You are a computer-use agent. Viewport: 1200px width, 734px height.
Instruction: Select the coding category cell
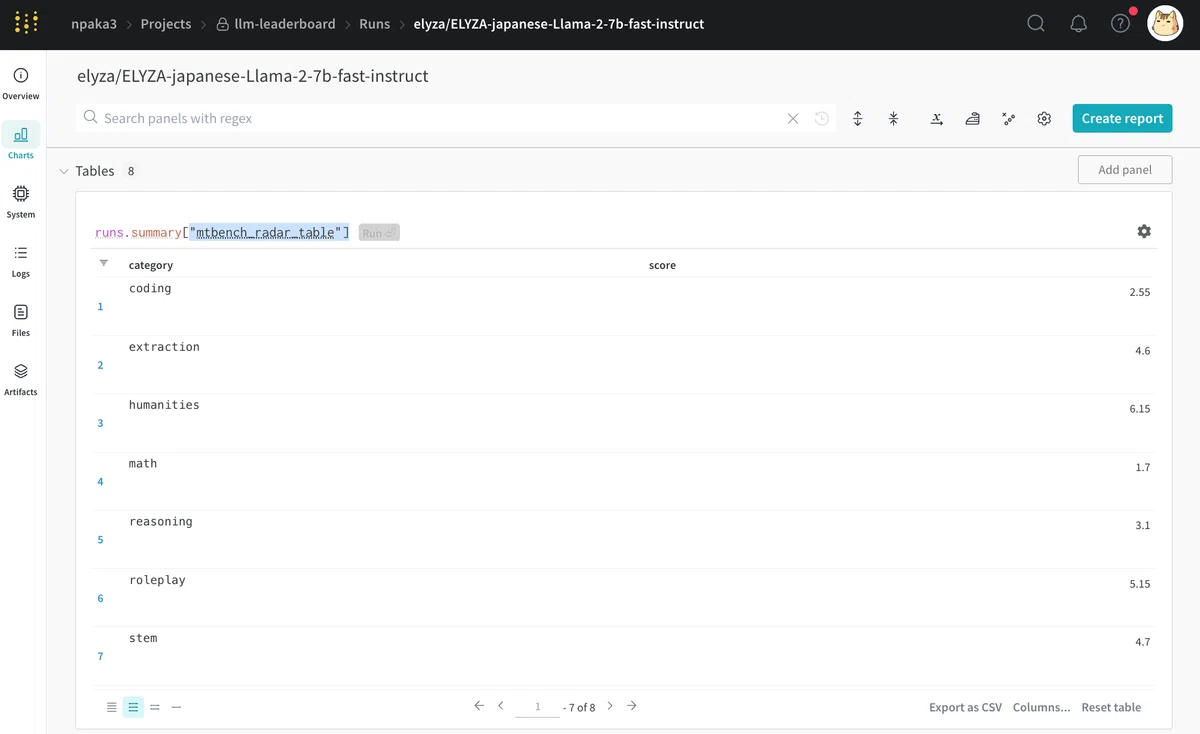(x=150, y=288)
